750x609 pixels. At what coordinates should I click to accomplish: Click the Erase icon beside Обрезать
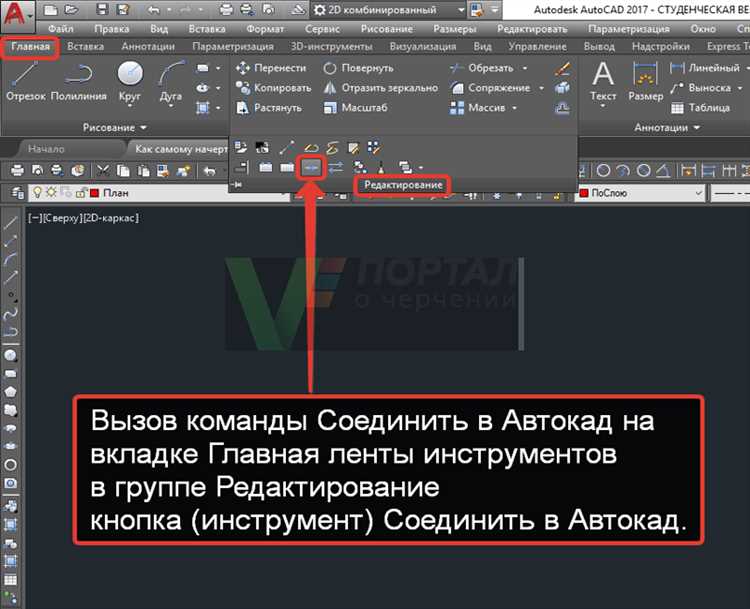(562, 68)
